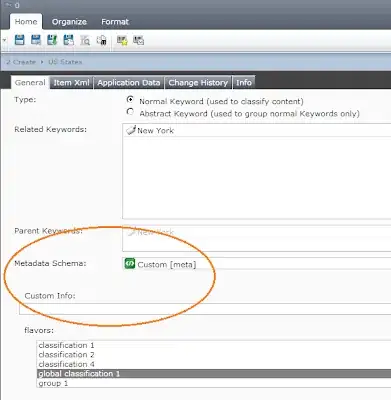Screen dimensions: 391x400
Task: Switch to the Format ribbon tab
Action: (115, 22)
